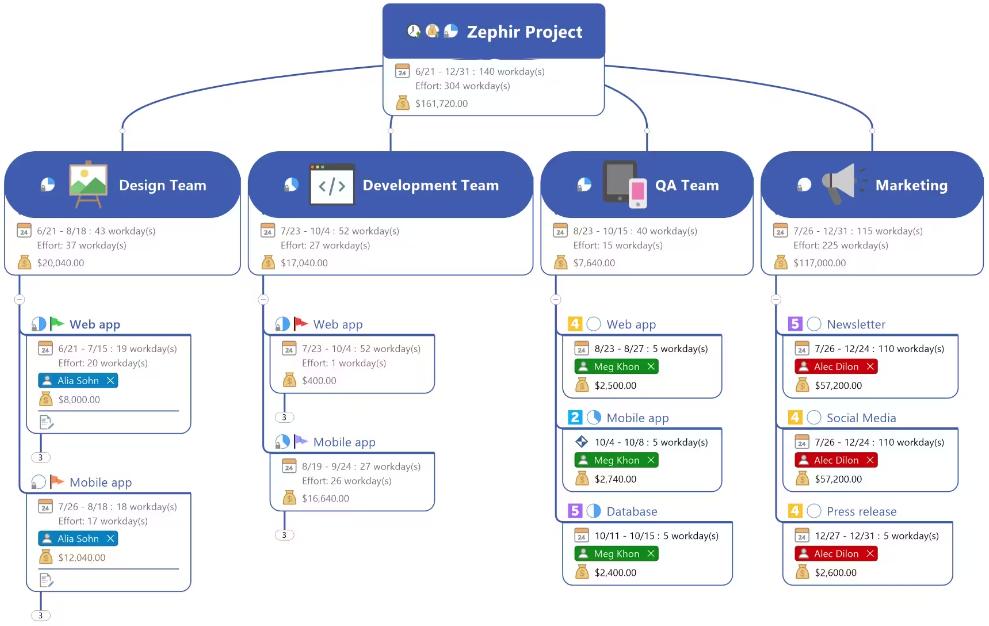Select the Press release topic title
Viewport: 989px width, 626px height.
pos(862,511)
